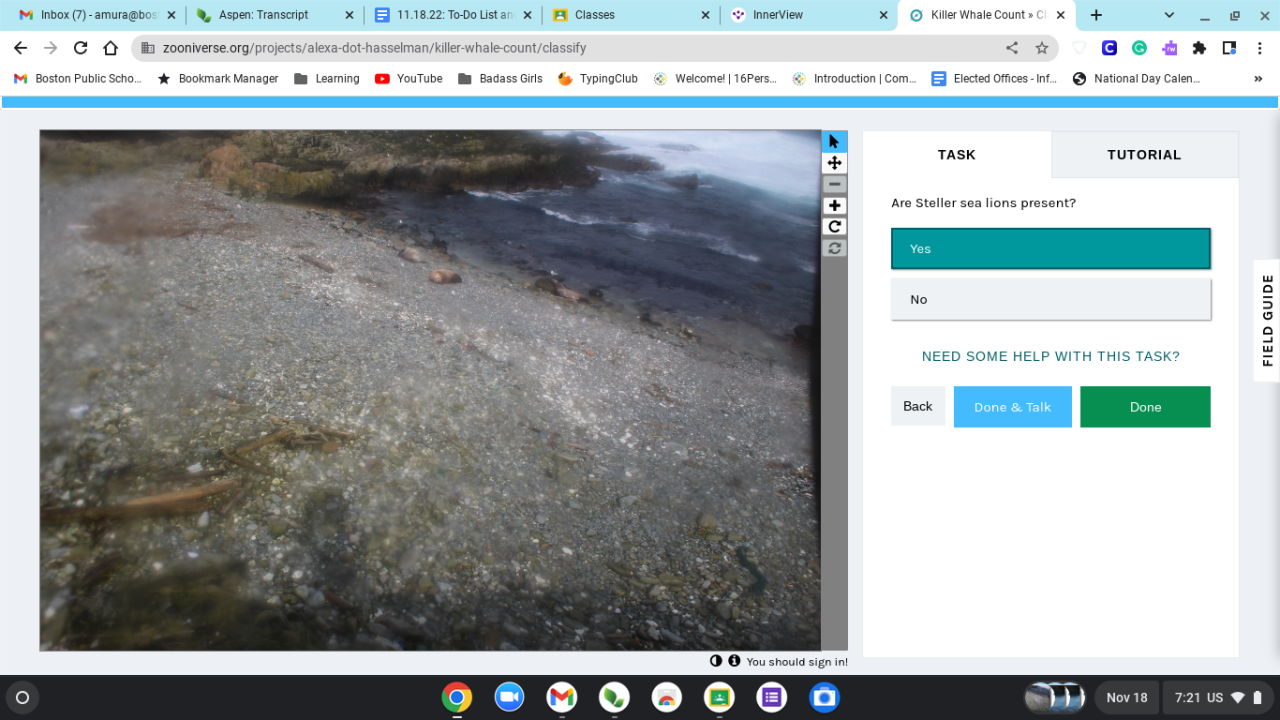Image resolution: width=1280 pixels, height=720 pixels.
Task: Click the You should sign in link
Action: (x=797, y=662)
